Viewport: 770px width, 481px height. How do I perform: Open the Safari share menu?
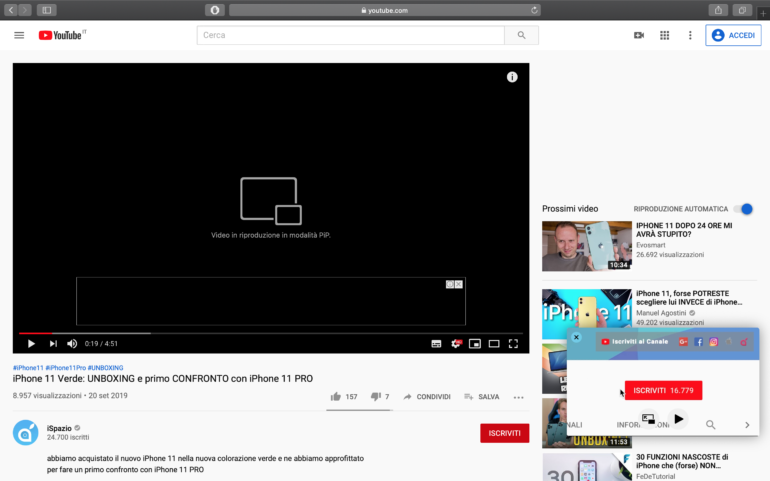pos(718,10)
